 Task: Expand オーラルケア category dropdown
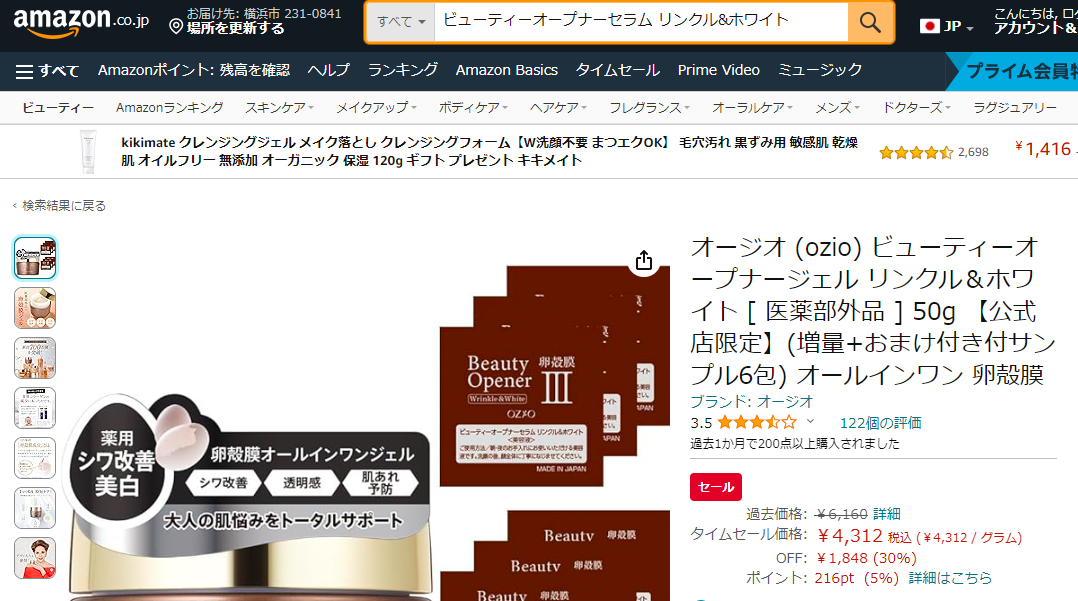point(752,107)
